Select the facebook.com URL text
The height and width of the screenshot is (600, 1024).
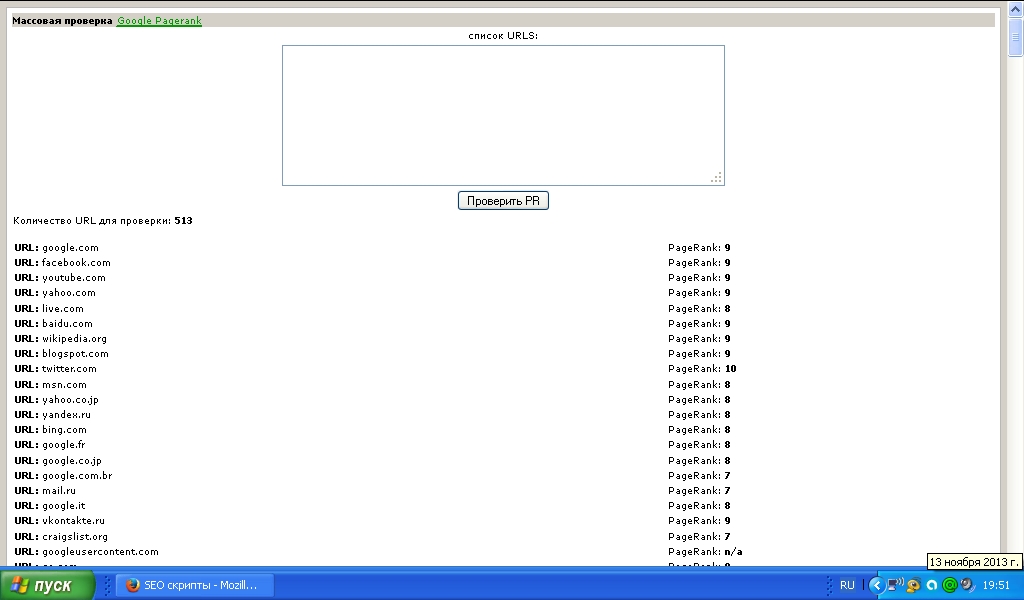click(76, 262)
